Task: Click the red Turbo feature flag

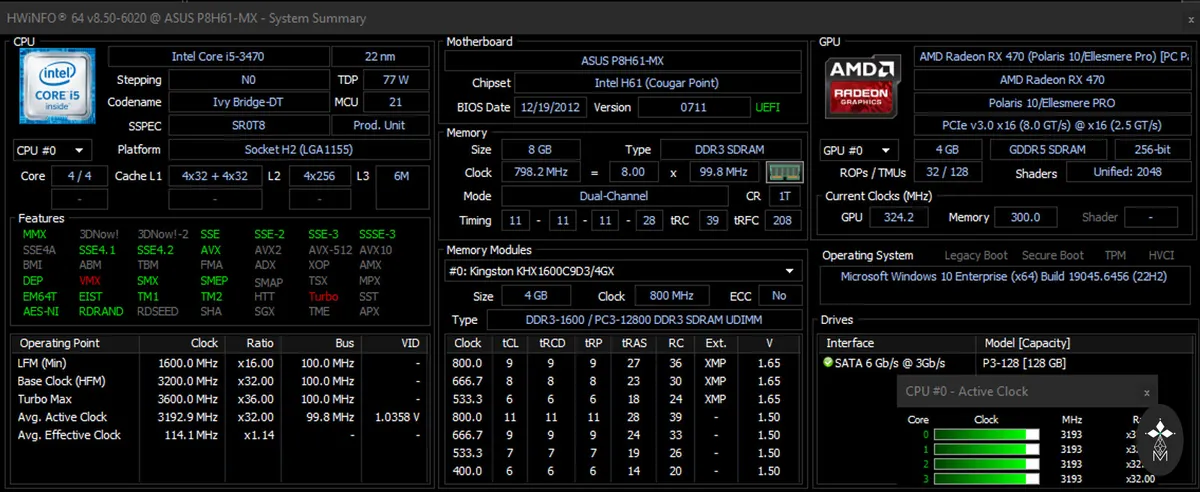Action: [323, 297]
